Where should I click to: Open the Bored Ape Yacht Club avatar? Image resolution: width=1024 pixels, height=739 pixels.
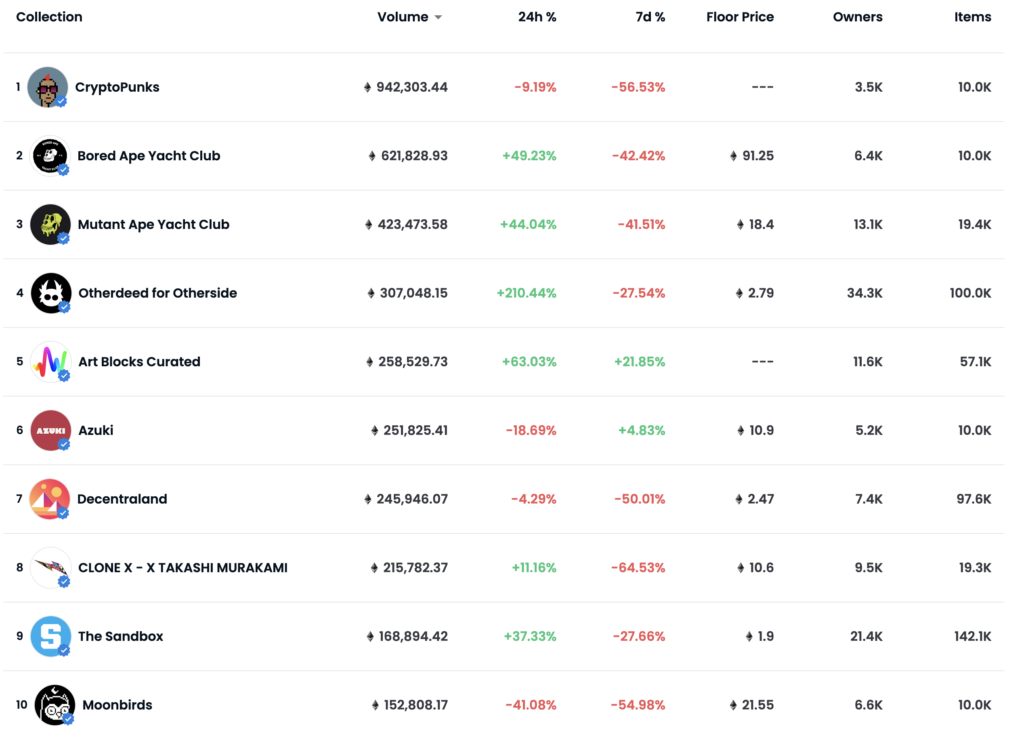(50, 155)
